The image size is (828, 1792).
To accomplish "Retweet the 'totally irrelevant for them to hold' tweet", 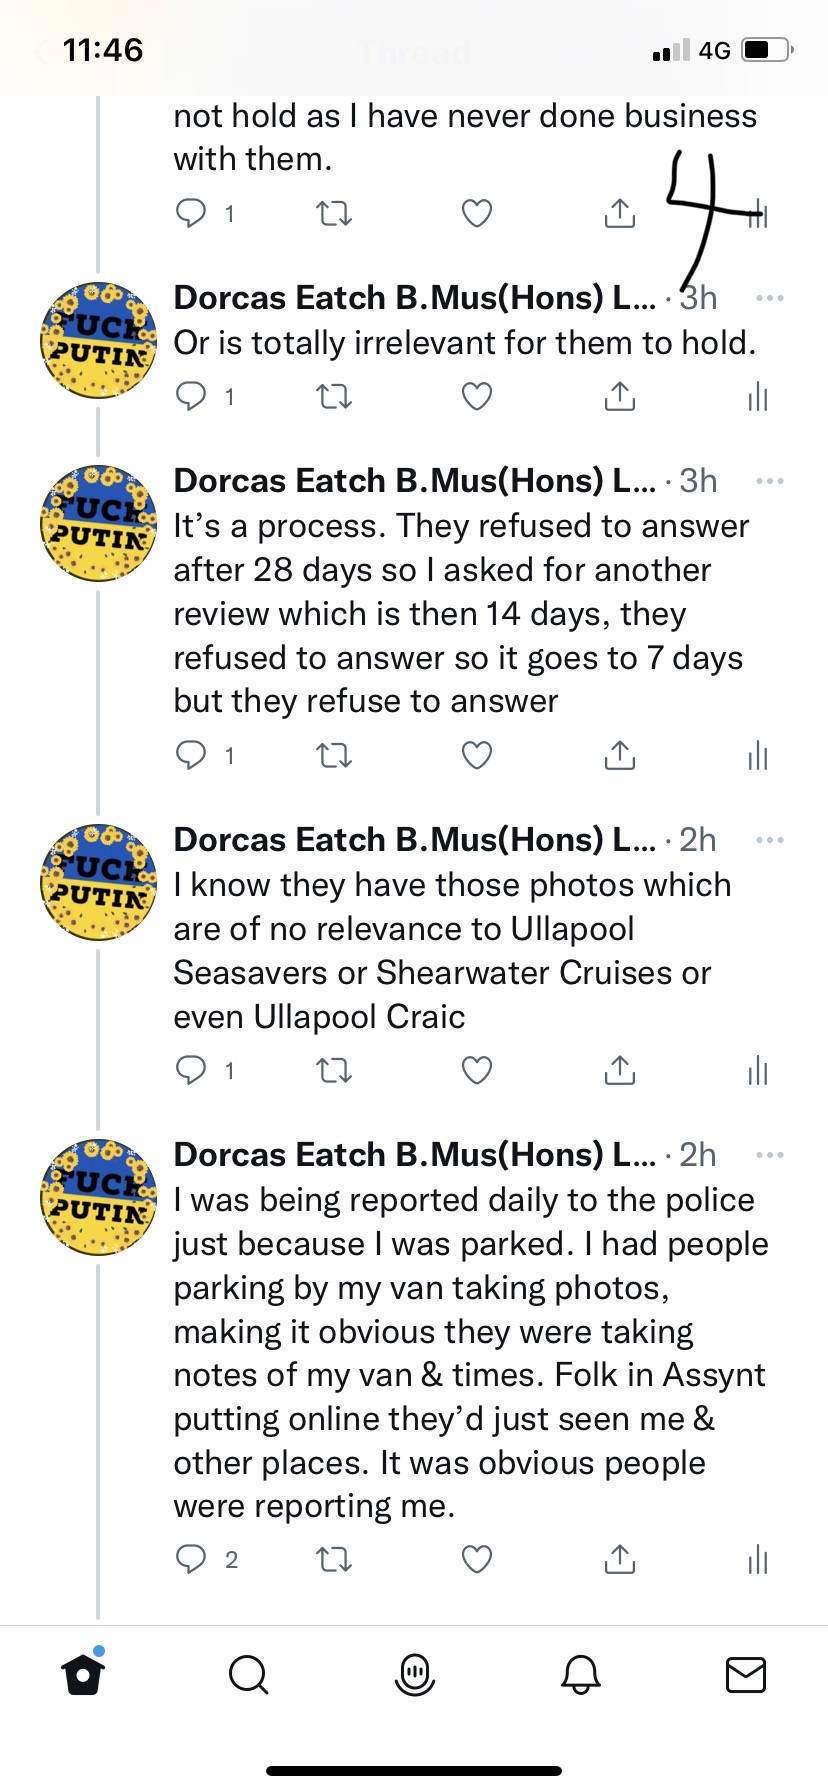I will coord(334,397).
